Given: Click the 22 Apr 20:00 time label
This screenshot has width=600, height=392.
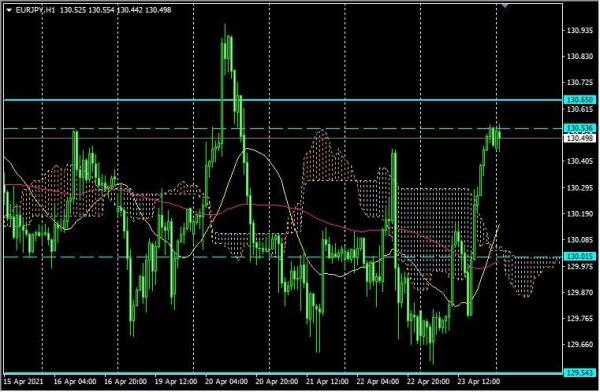Looking at the screenshot, I should [x=428, y=382].
